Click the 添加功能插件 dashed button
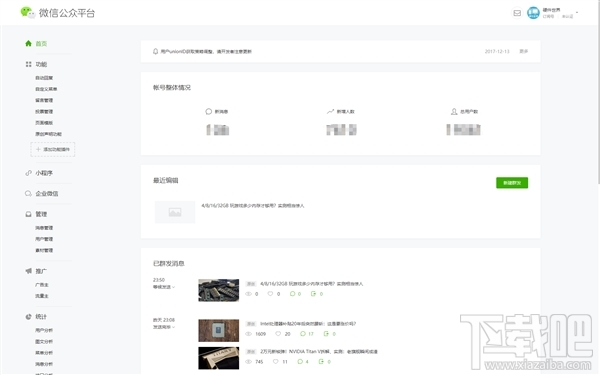 pyautogui.click(x=53, y=149)
